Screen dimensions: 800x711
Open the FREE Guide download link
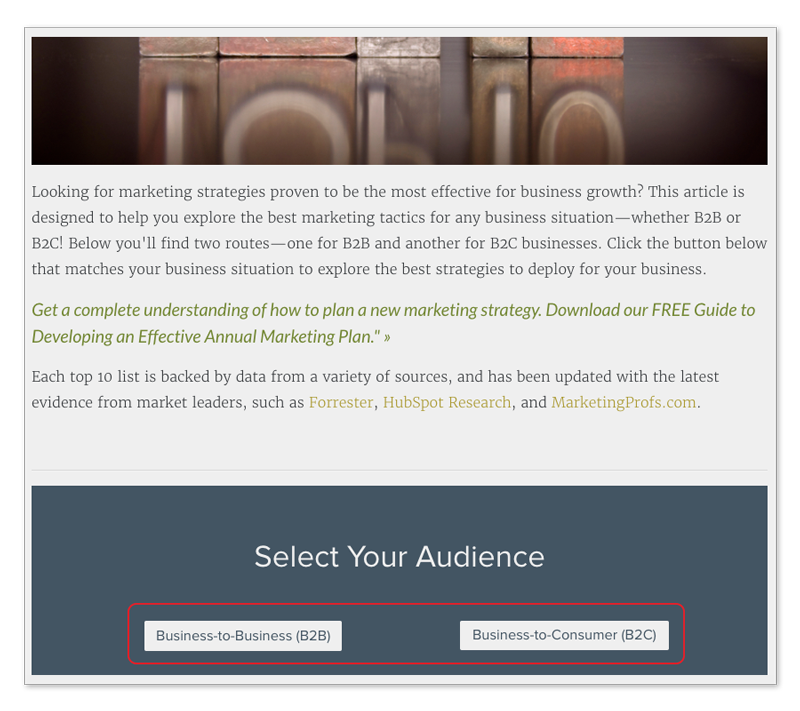(x=393, y=323)
